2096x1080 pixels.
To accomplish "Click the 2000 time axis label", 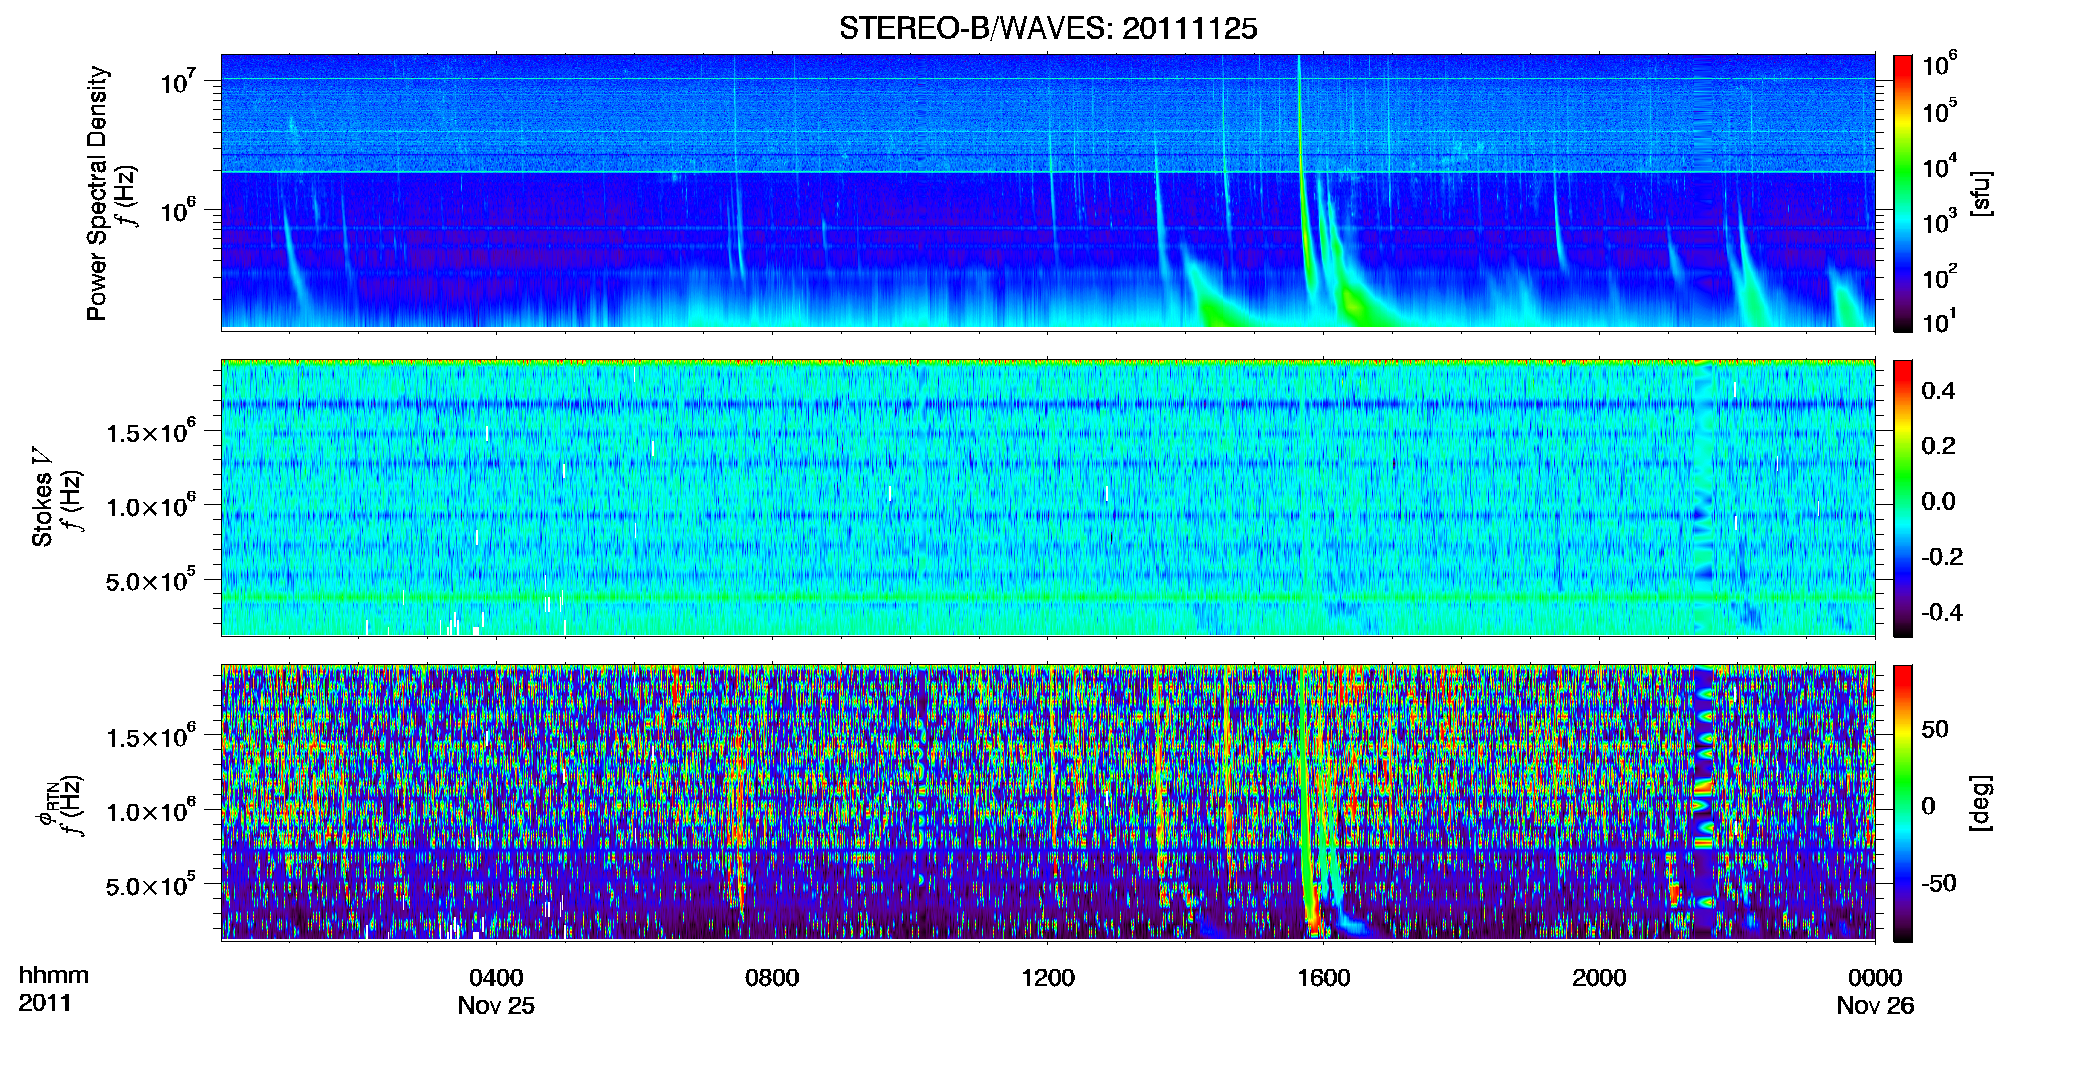I will coord(1599,978).
